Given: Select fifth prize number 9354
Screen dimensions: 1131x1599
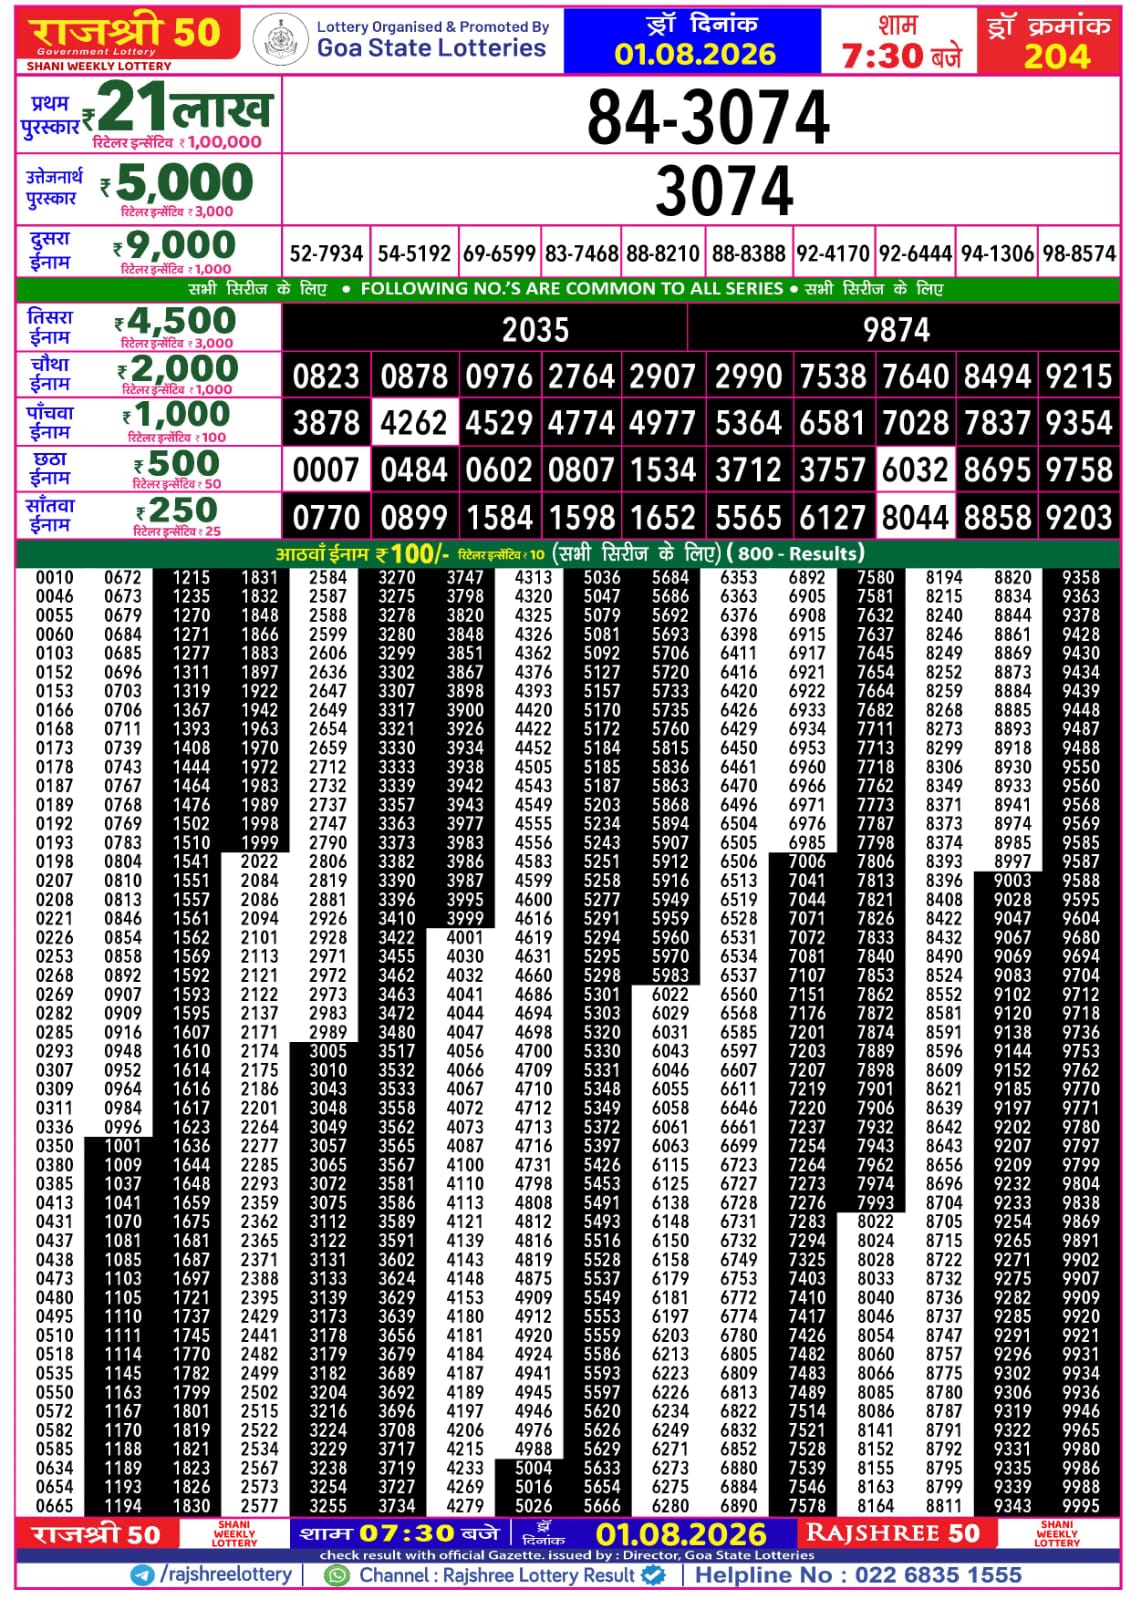Looking at the screenshot, I should point(1079,423).
